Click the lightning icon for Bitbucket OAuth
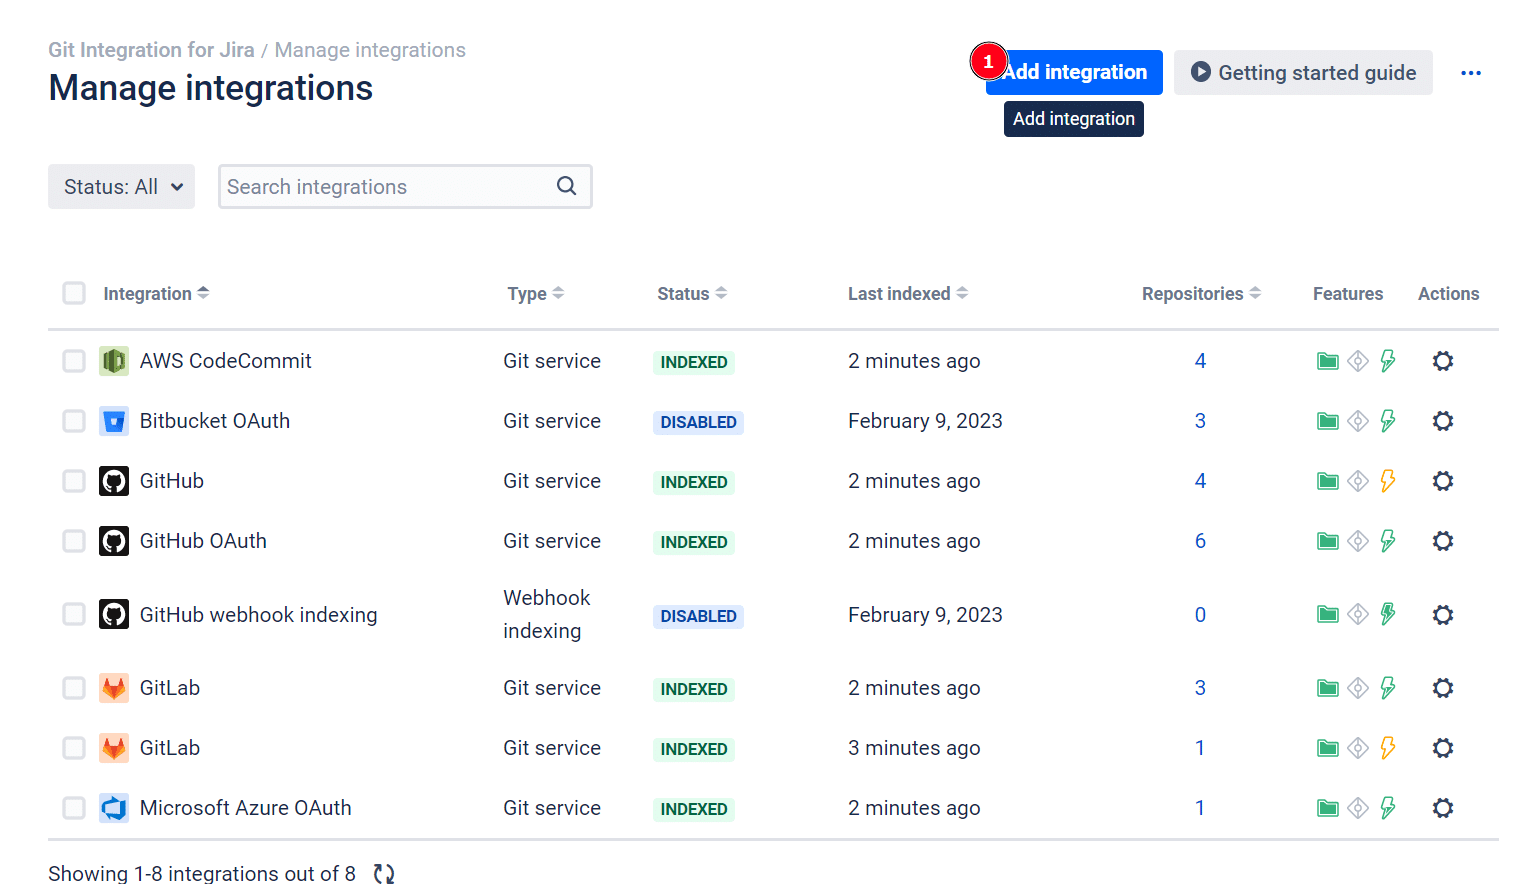1529x884 pixels. [1388, 421]
